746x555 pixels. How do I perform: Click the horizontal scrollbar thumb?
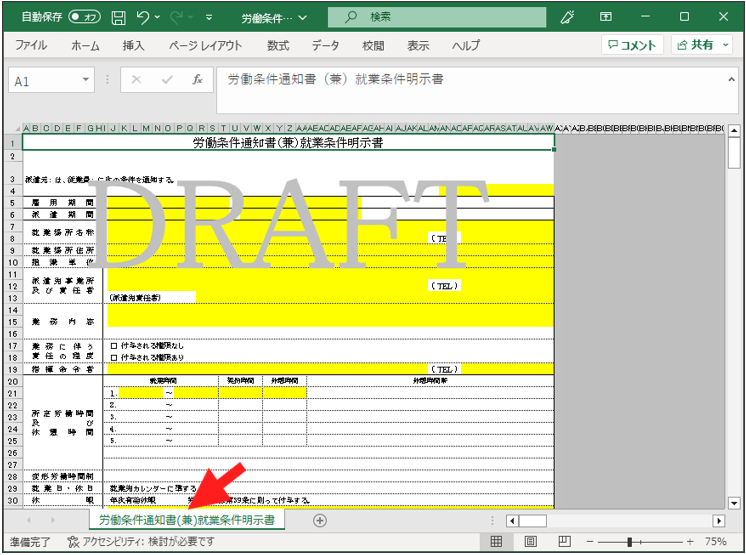[532, 521]
